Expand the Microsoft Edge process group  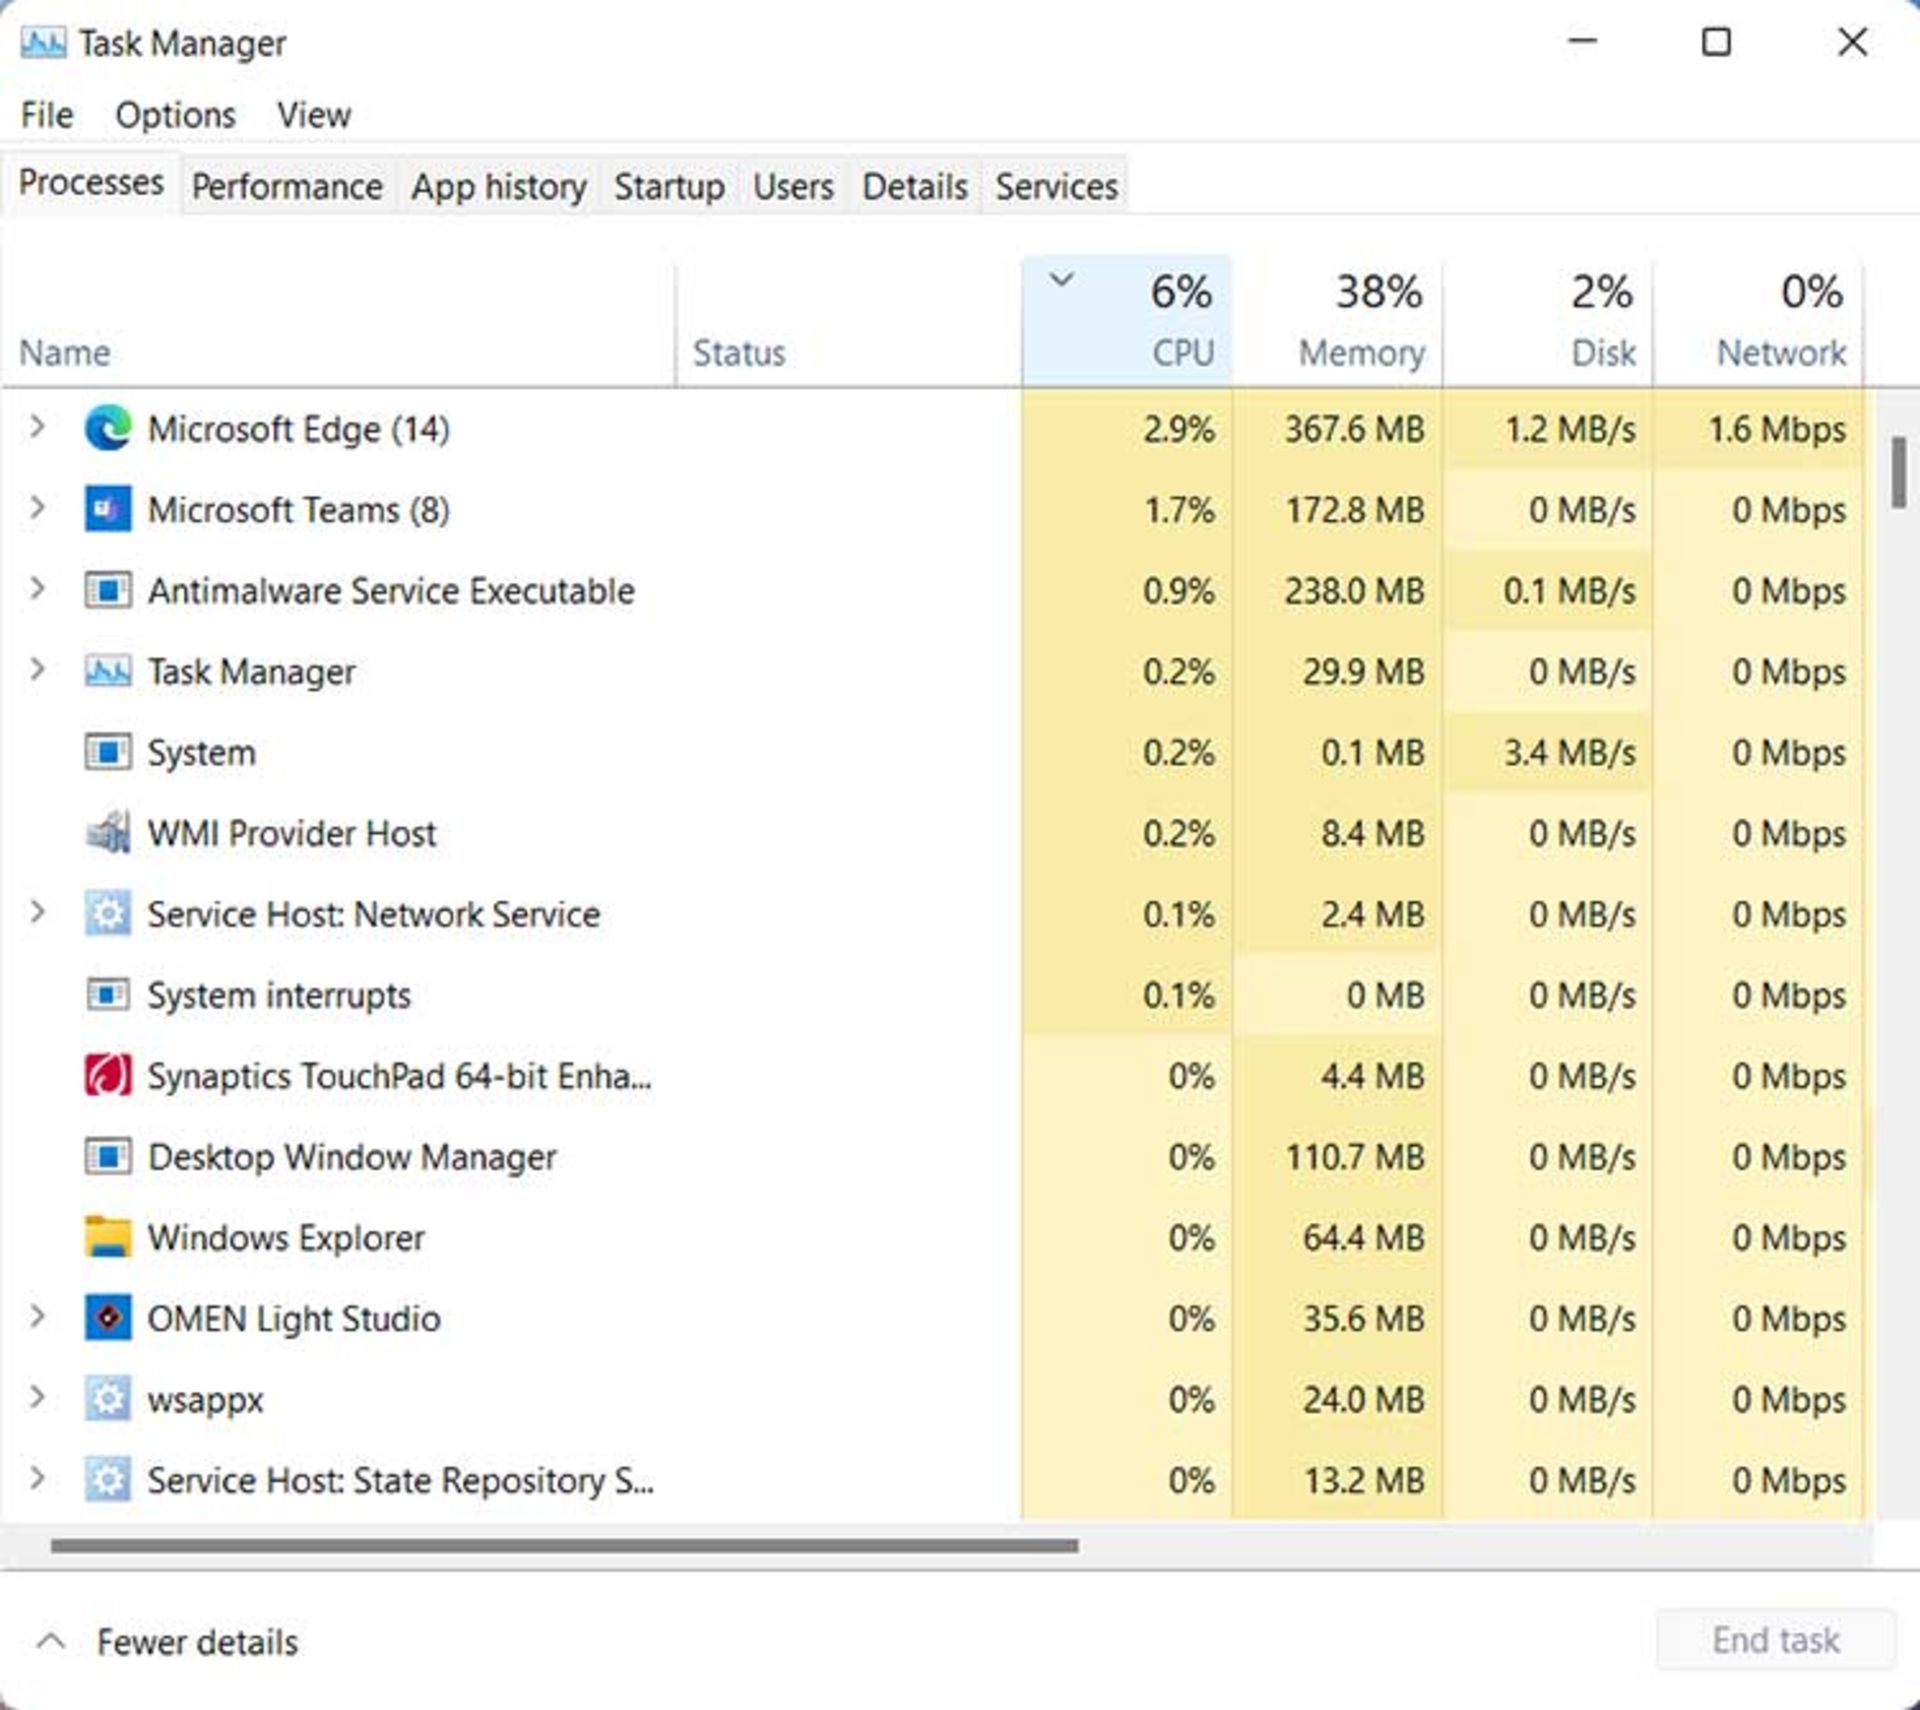coord(40,429)
